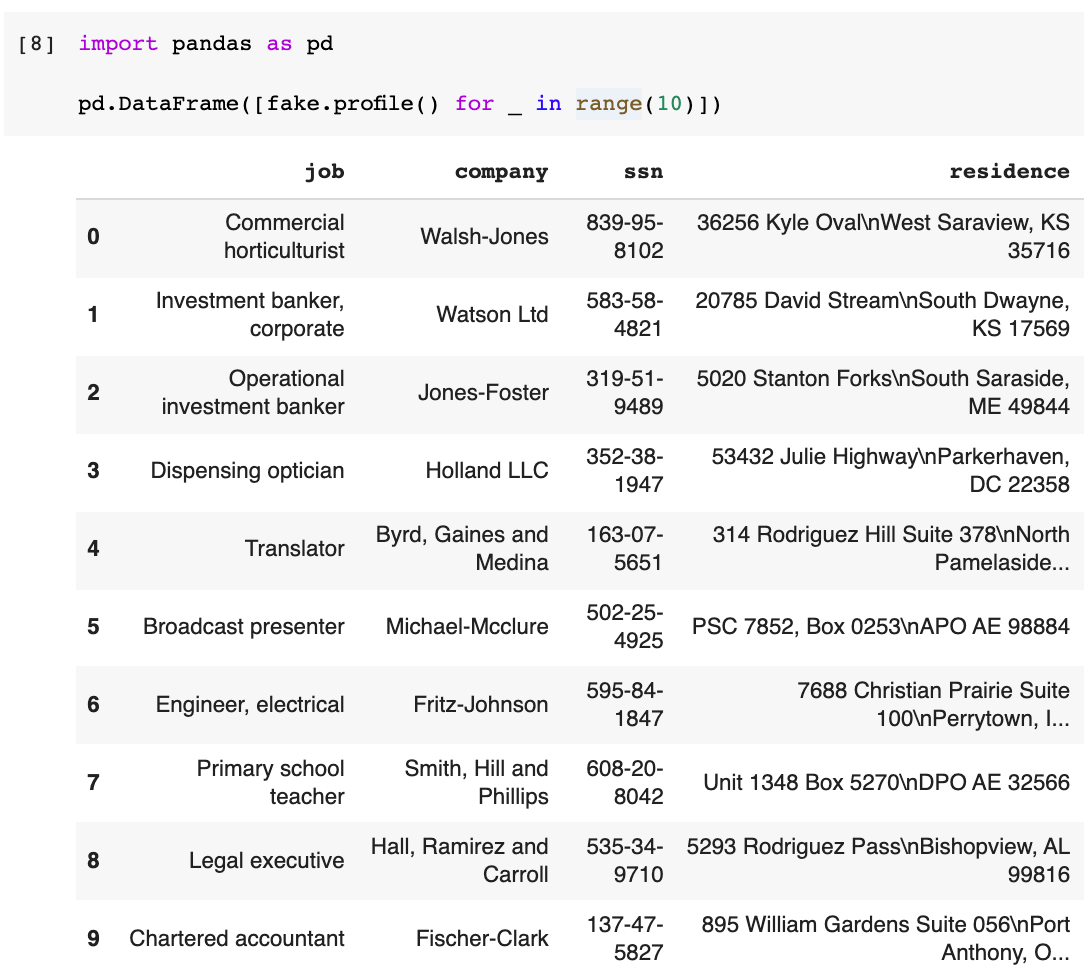
Task: Select row index 9
Action: (93, 939)
